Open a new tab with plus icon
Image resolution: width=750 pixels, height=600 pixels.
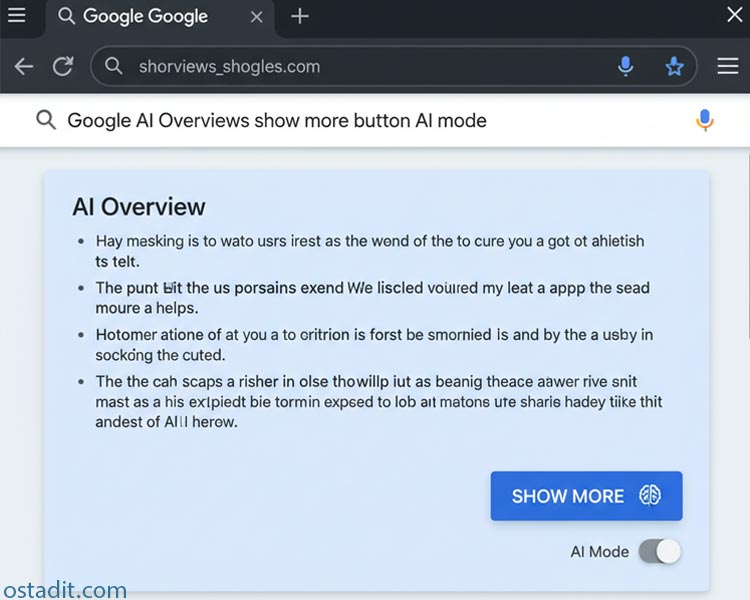300,16
